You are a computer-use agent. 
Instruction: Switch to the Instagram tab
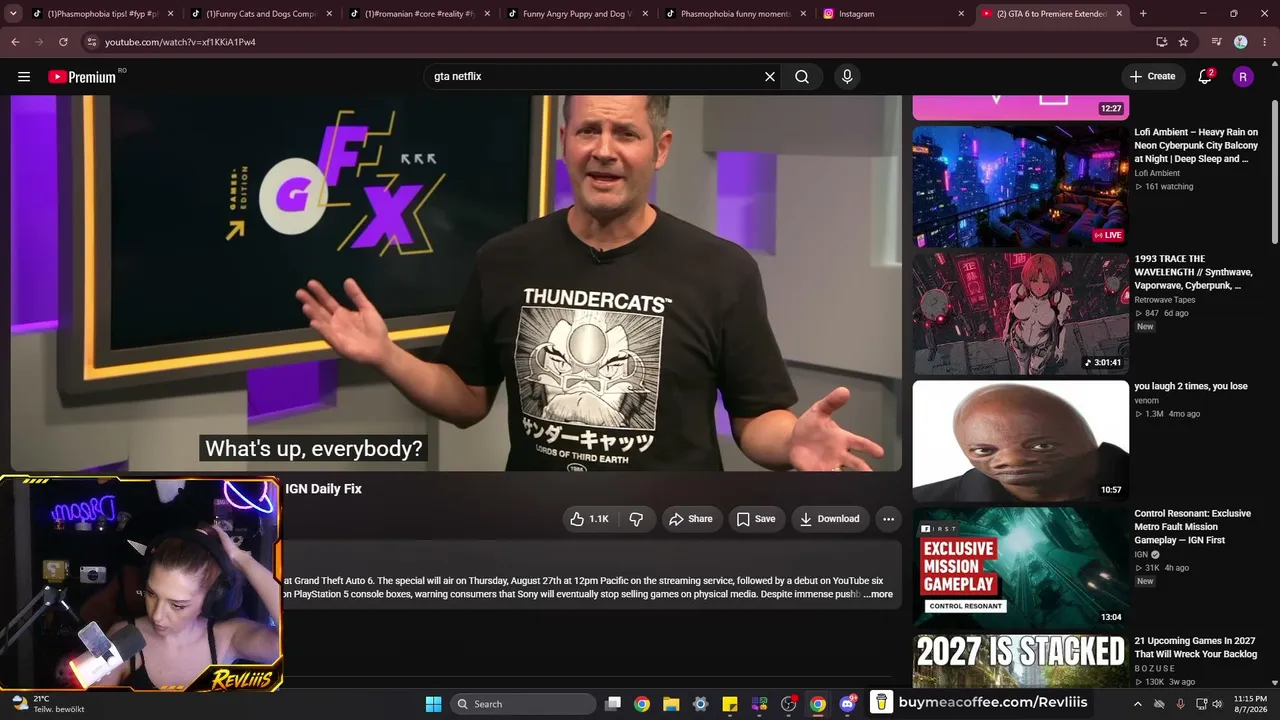pyautogui.click(x=893, y=14)
